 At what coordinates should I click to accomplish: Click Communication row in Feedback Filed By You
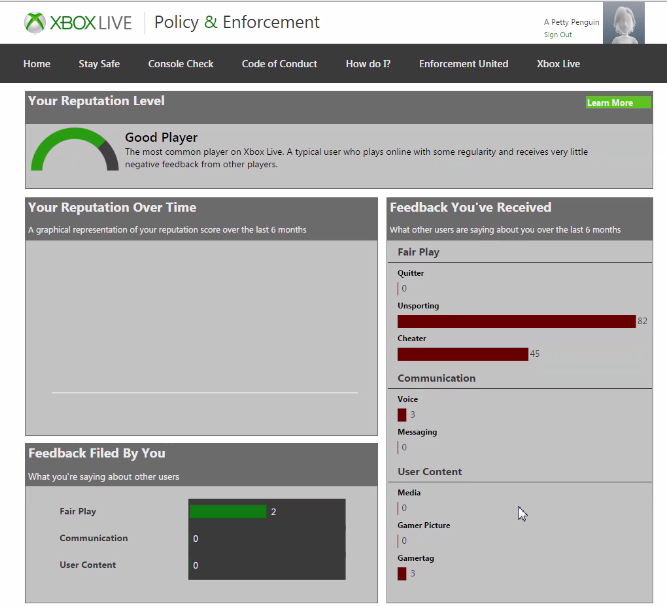coord(202,538)
